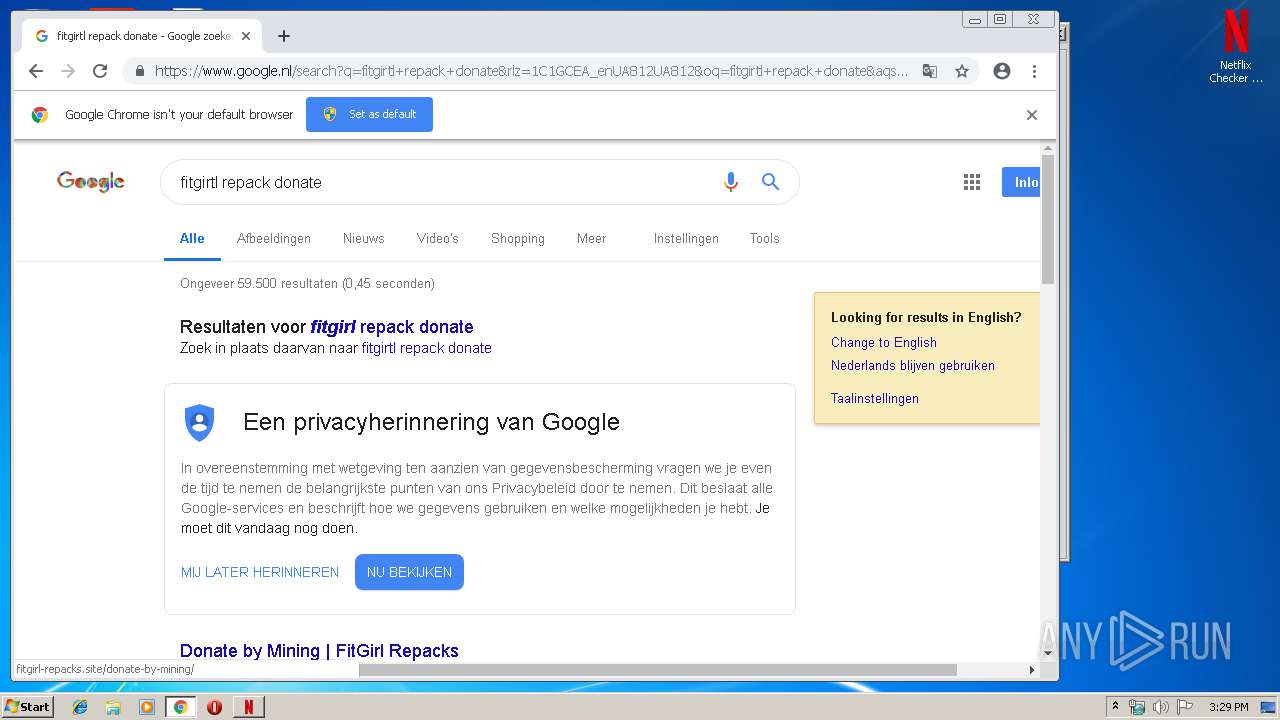This screenshot has height=720, width=1280.
Task: View site info via padlock icon
Action: (139, 71)
